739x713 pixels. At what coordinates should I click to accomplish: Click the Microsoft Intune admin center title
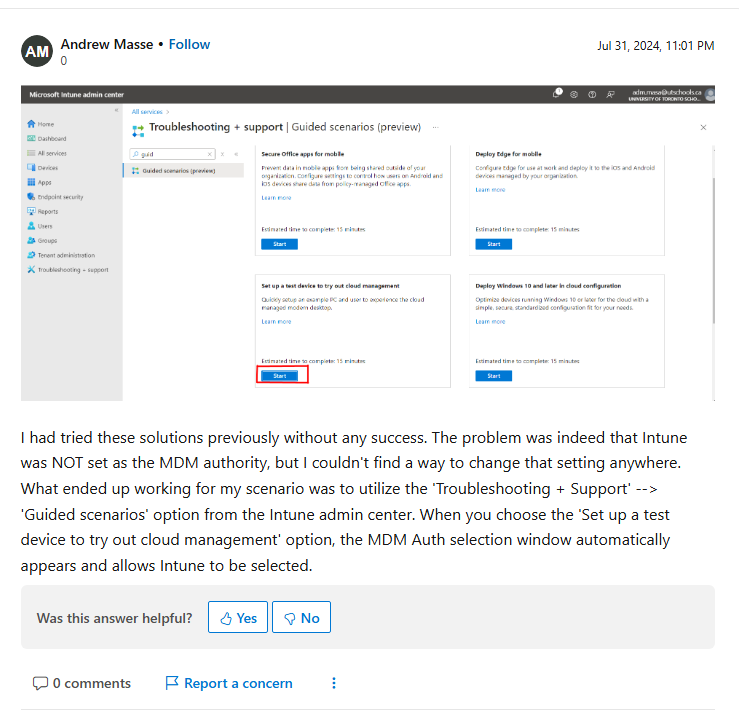pos(76,94)
